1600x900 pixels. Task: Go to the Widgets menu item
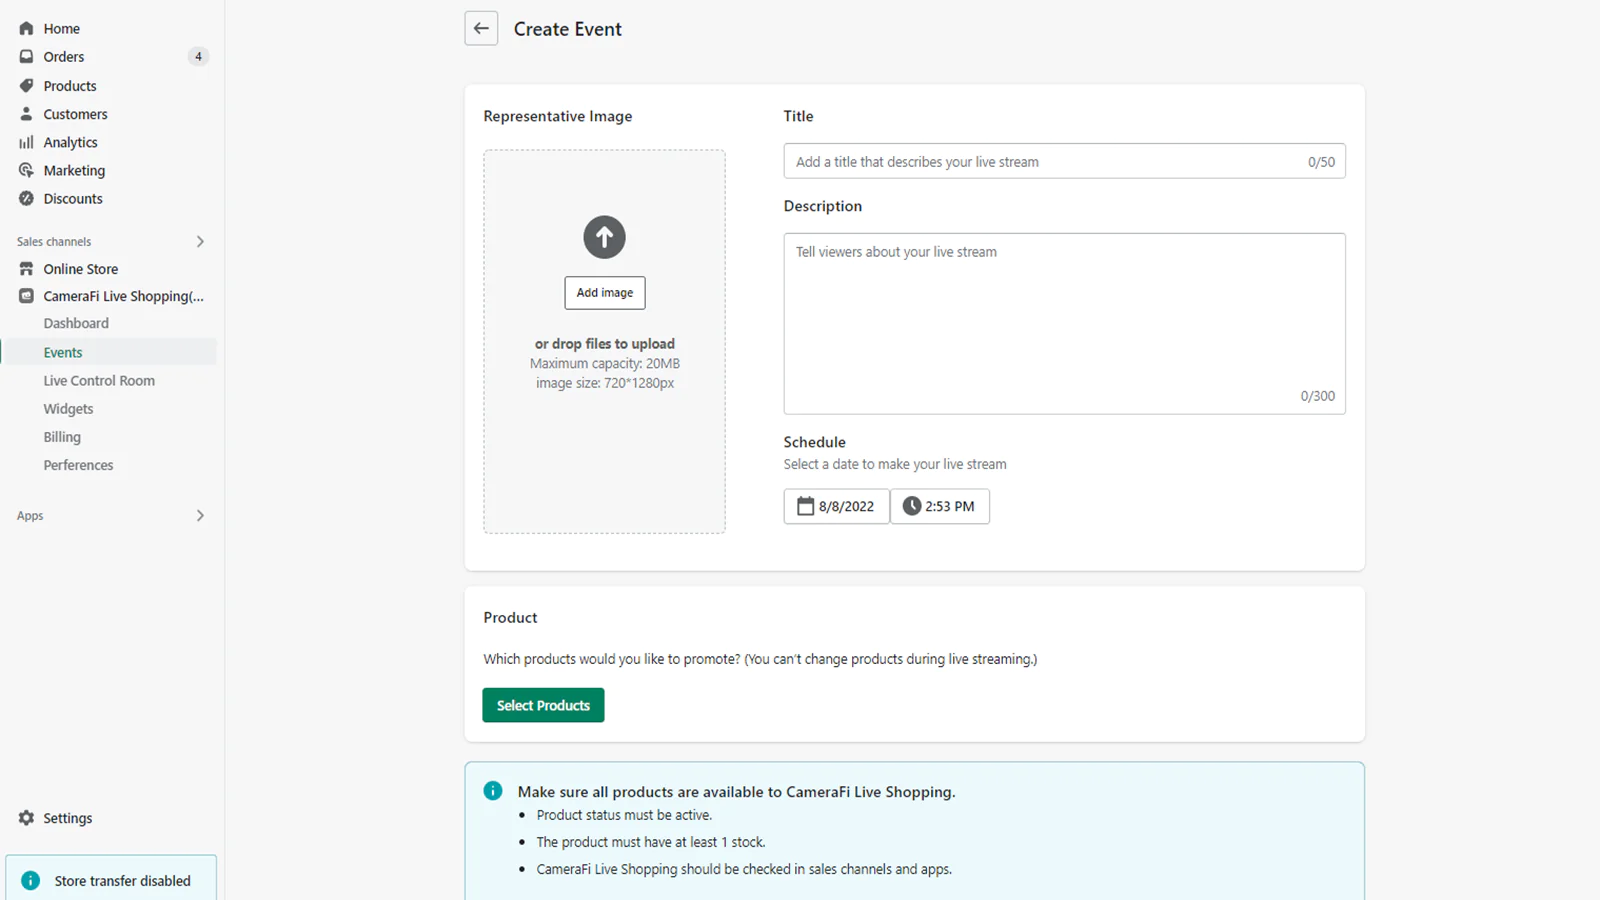pyautogui.click(x=68, y=409)
